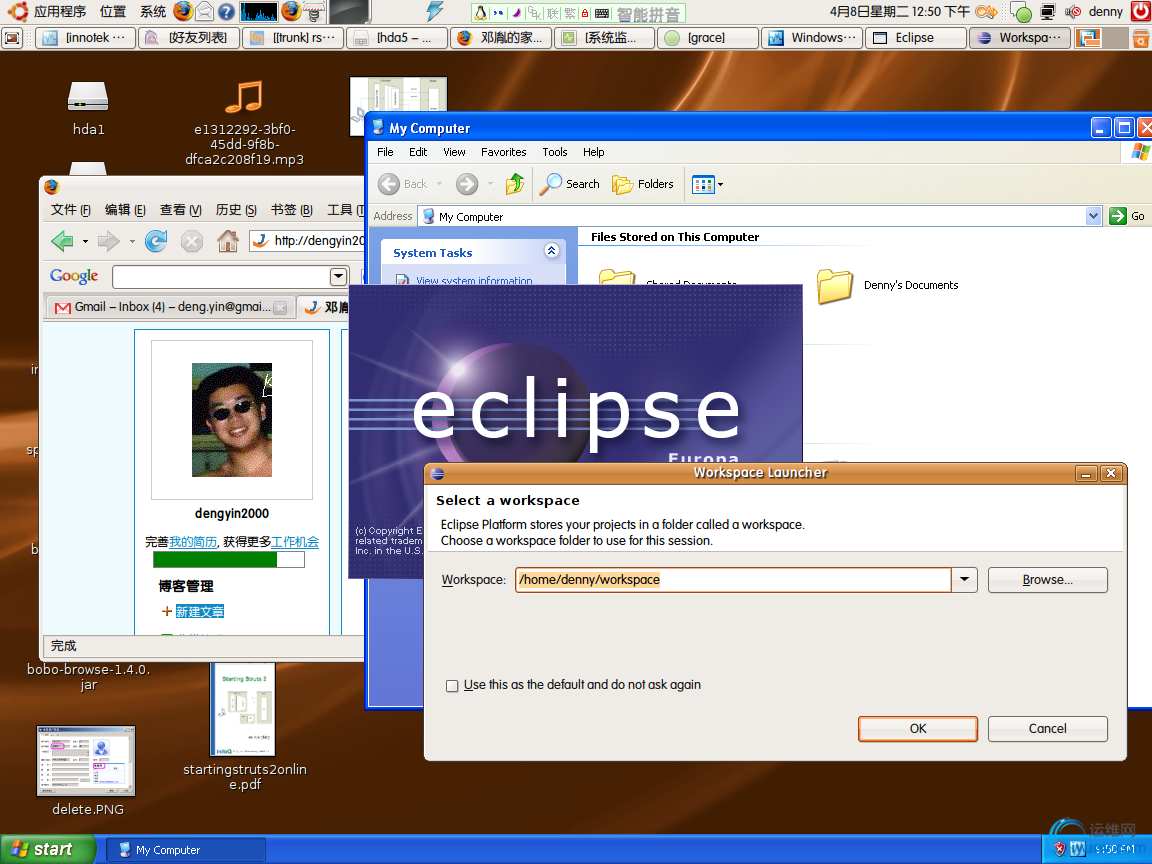The image size is (1152, 864).
Task: Click the Browse... button in Workspace Launcher
Action: tap(1047, 580)
